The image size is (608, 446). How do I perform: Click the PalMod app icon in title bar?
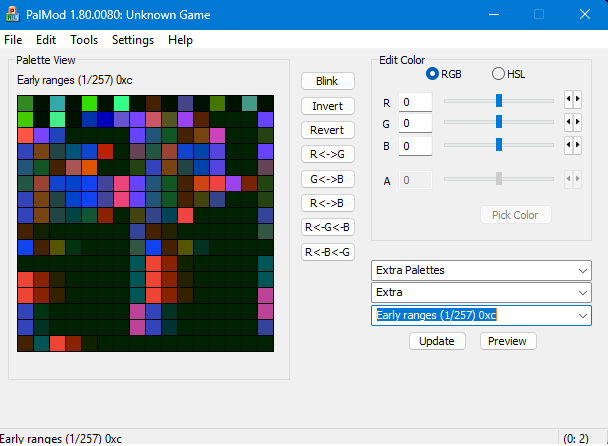pos(12,14)
